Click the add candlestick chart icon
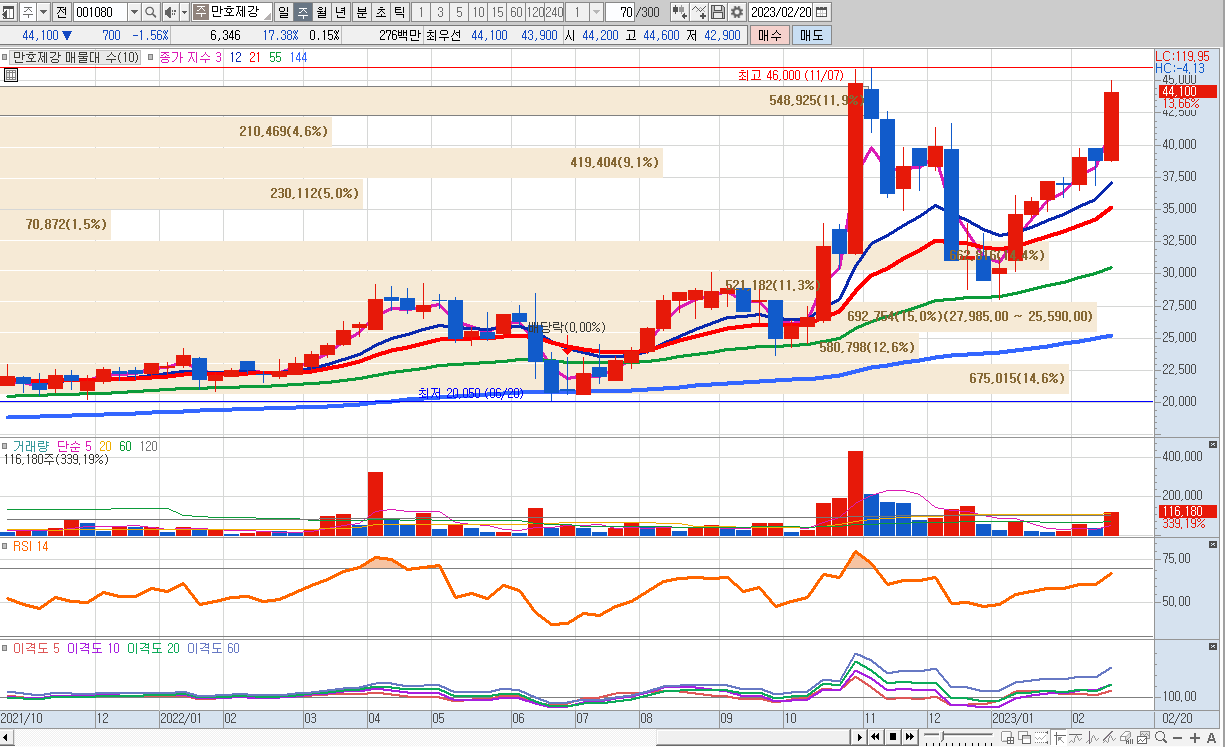Viewport: 1225px width, 747px height. click(680, 12)
